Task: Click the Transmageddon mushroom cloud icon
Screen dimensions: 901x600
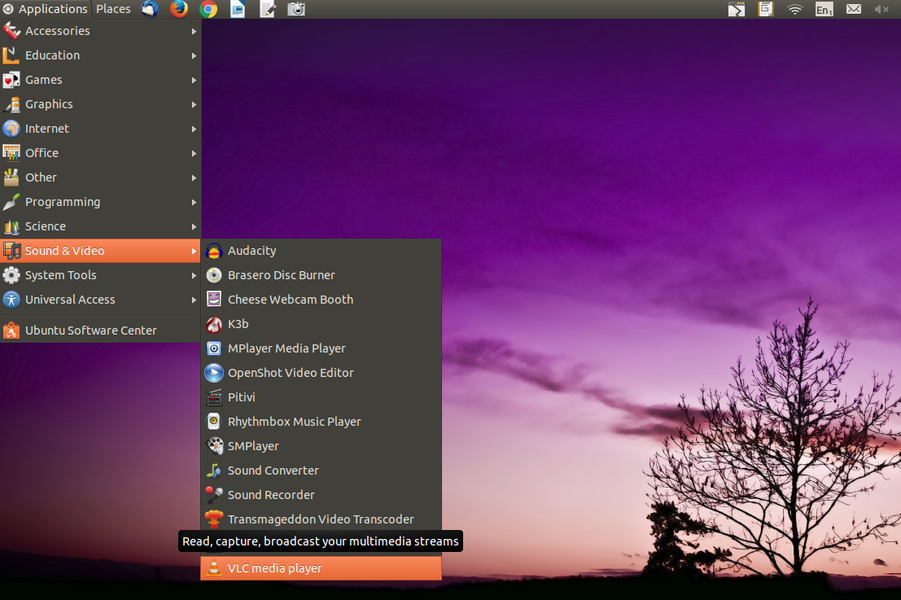Action: [x=214, y=519]
